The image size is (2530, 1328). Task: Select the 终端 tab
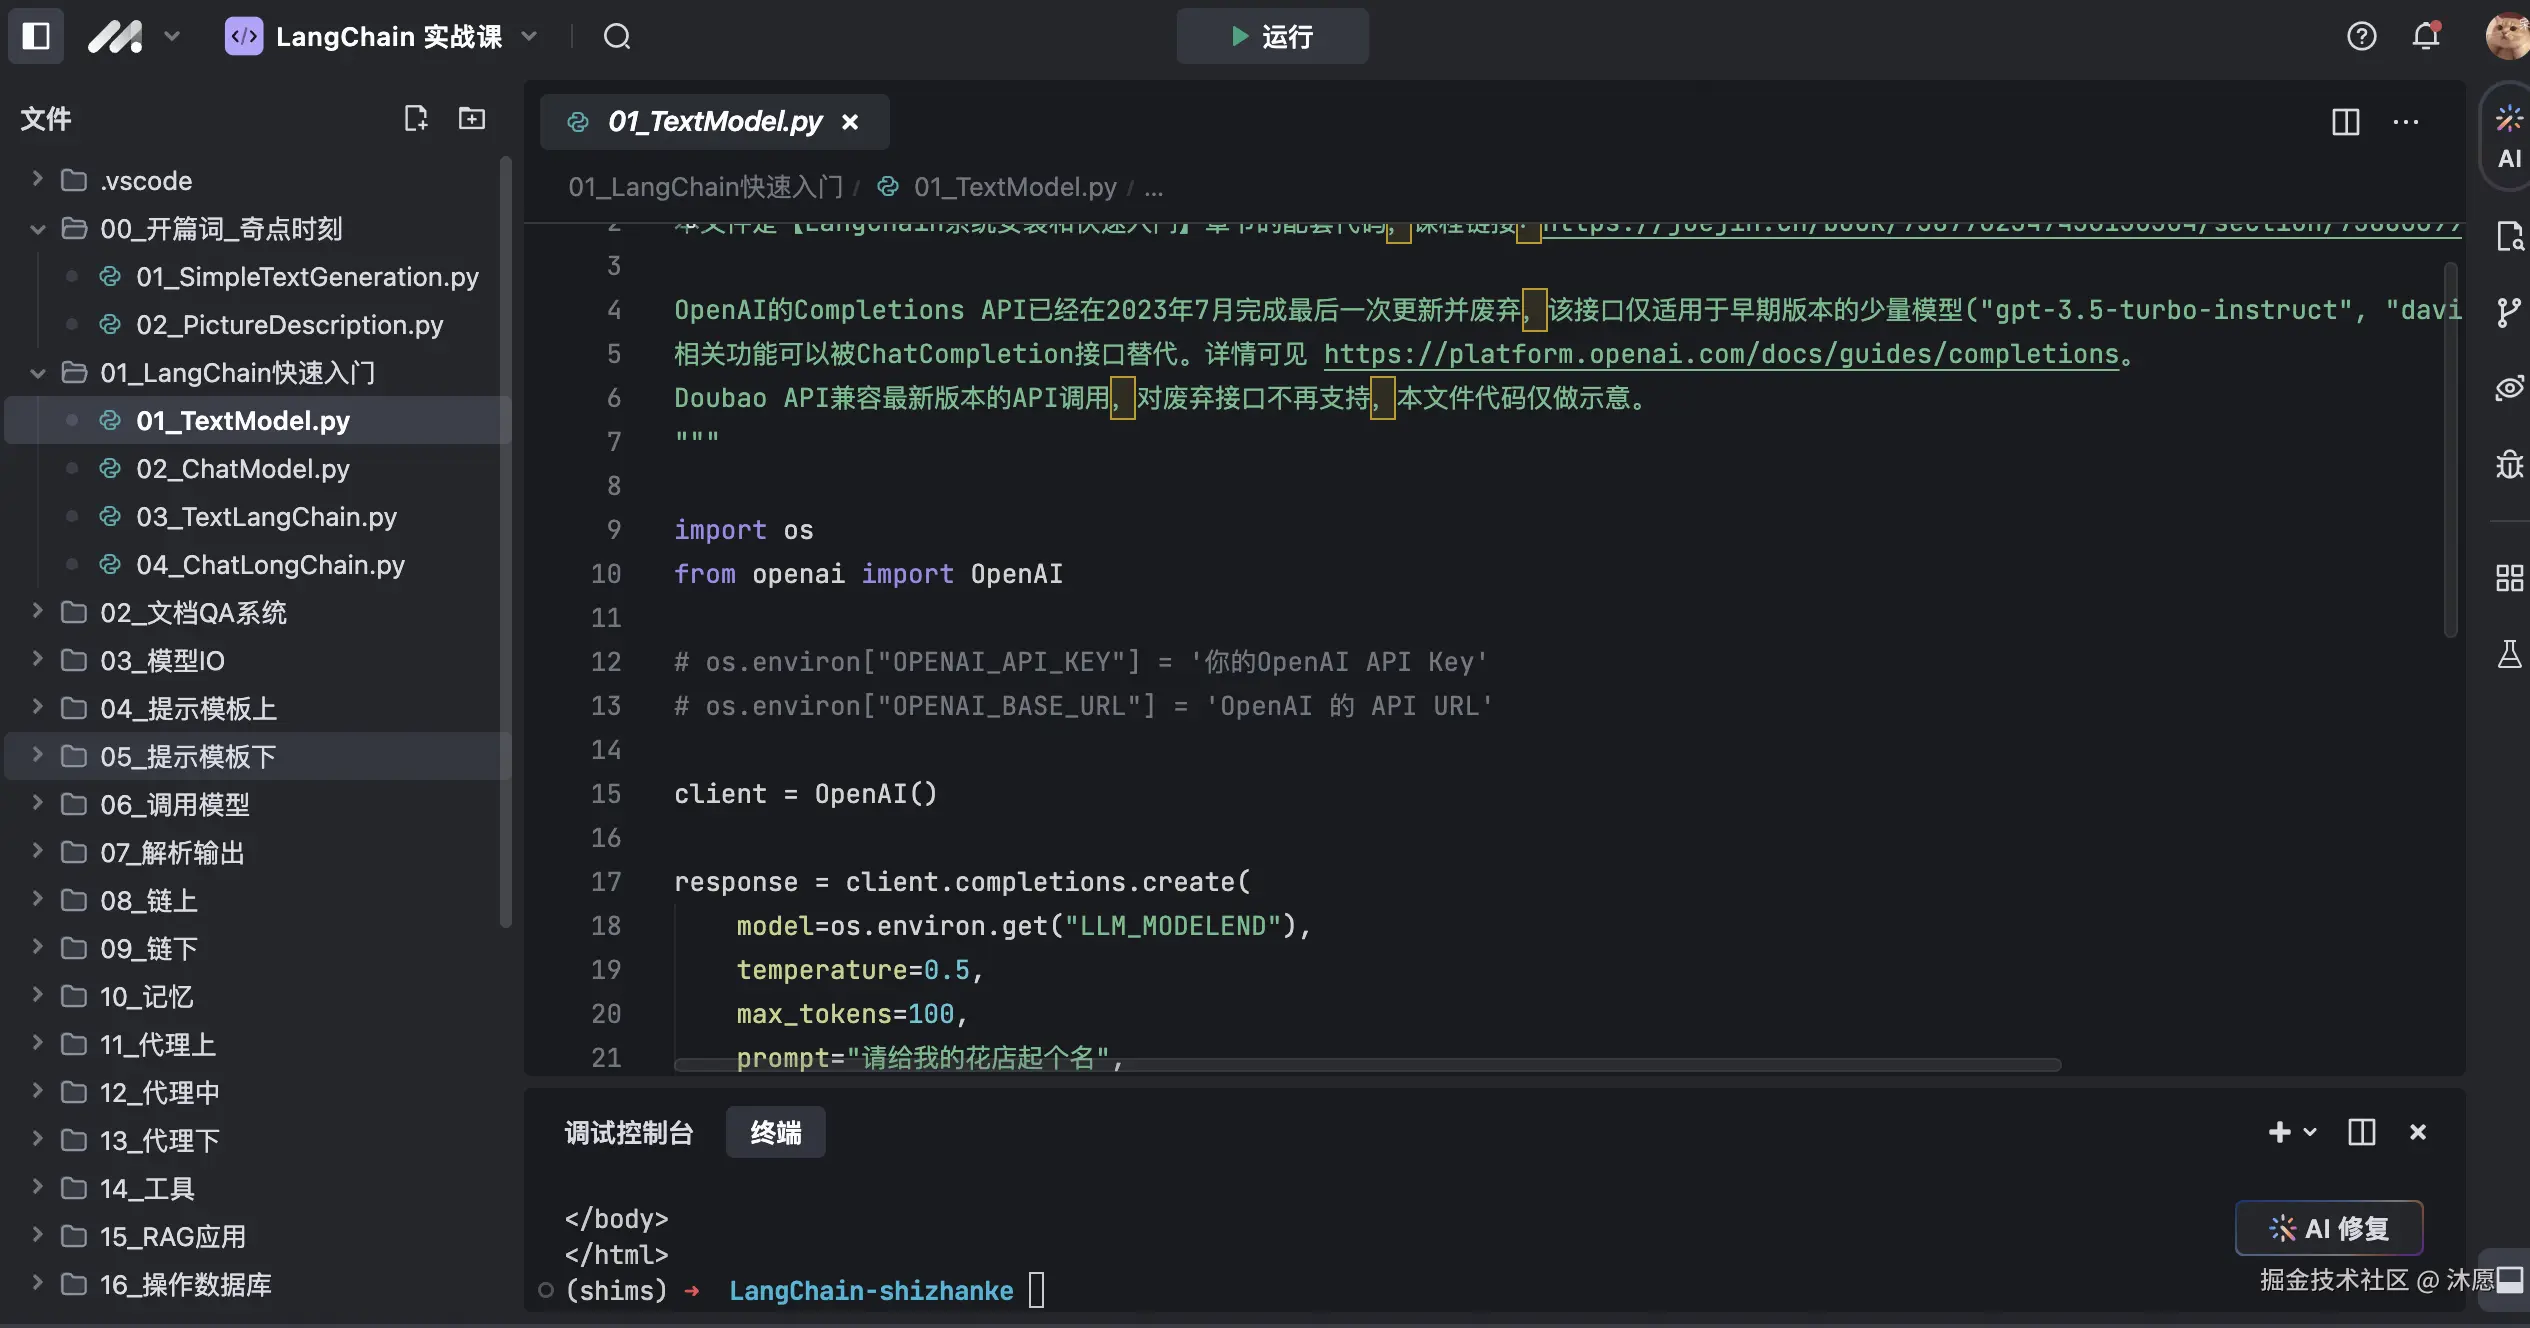pos(775,1132)
